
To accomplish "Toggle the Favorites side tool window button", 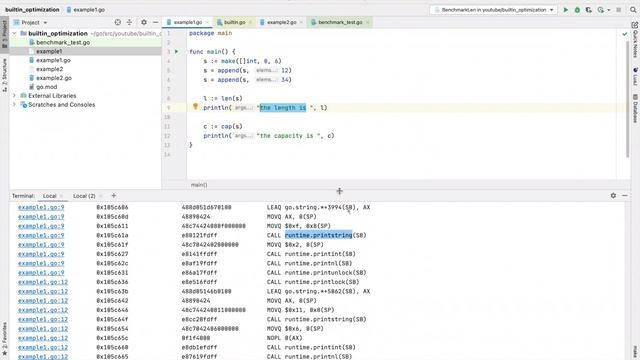I will (4, 338).
